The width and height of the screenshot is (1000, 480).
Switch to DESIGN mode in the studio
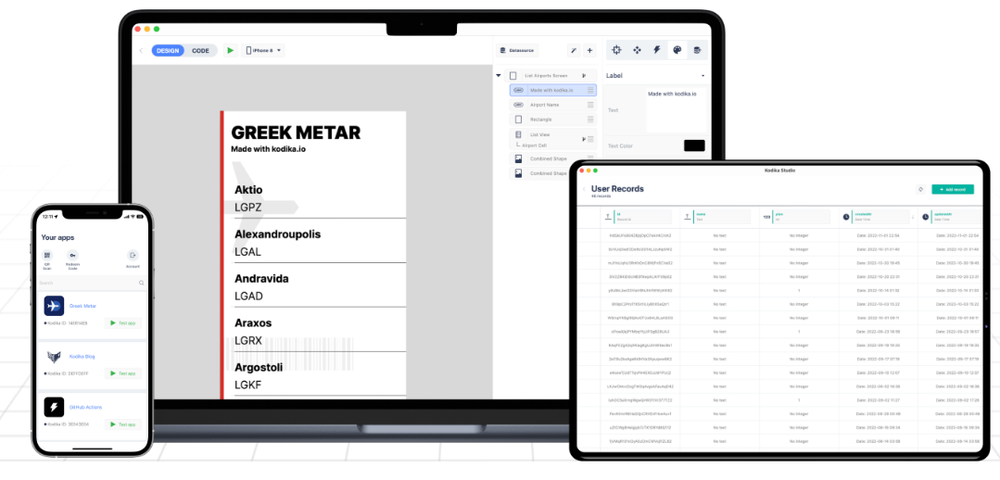[168, 50]
